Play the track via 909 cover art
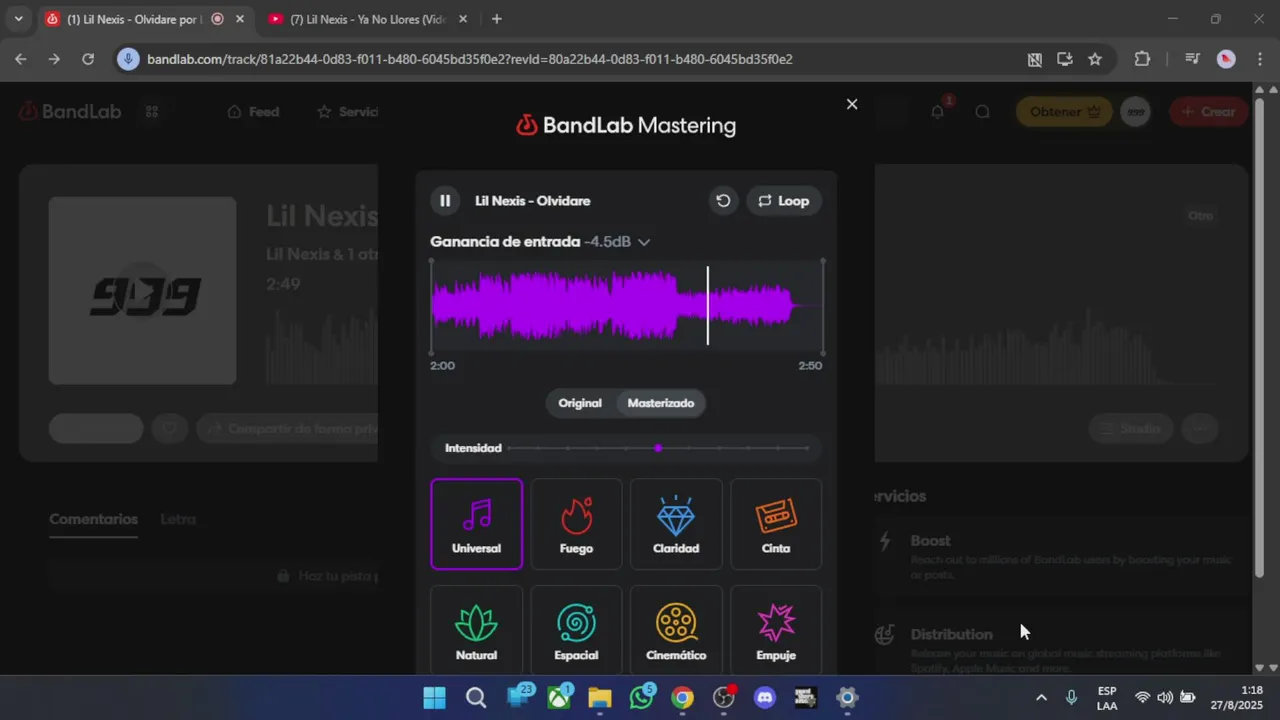The width and height of the screenshot is (1280, 720). [143, 291]
